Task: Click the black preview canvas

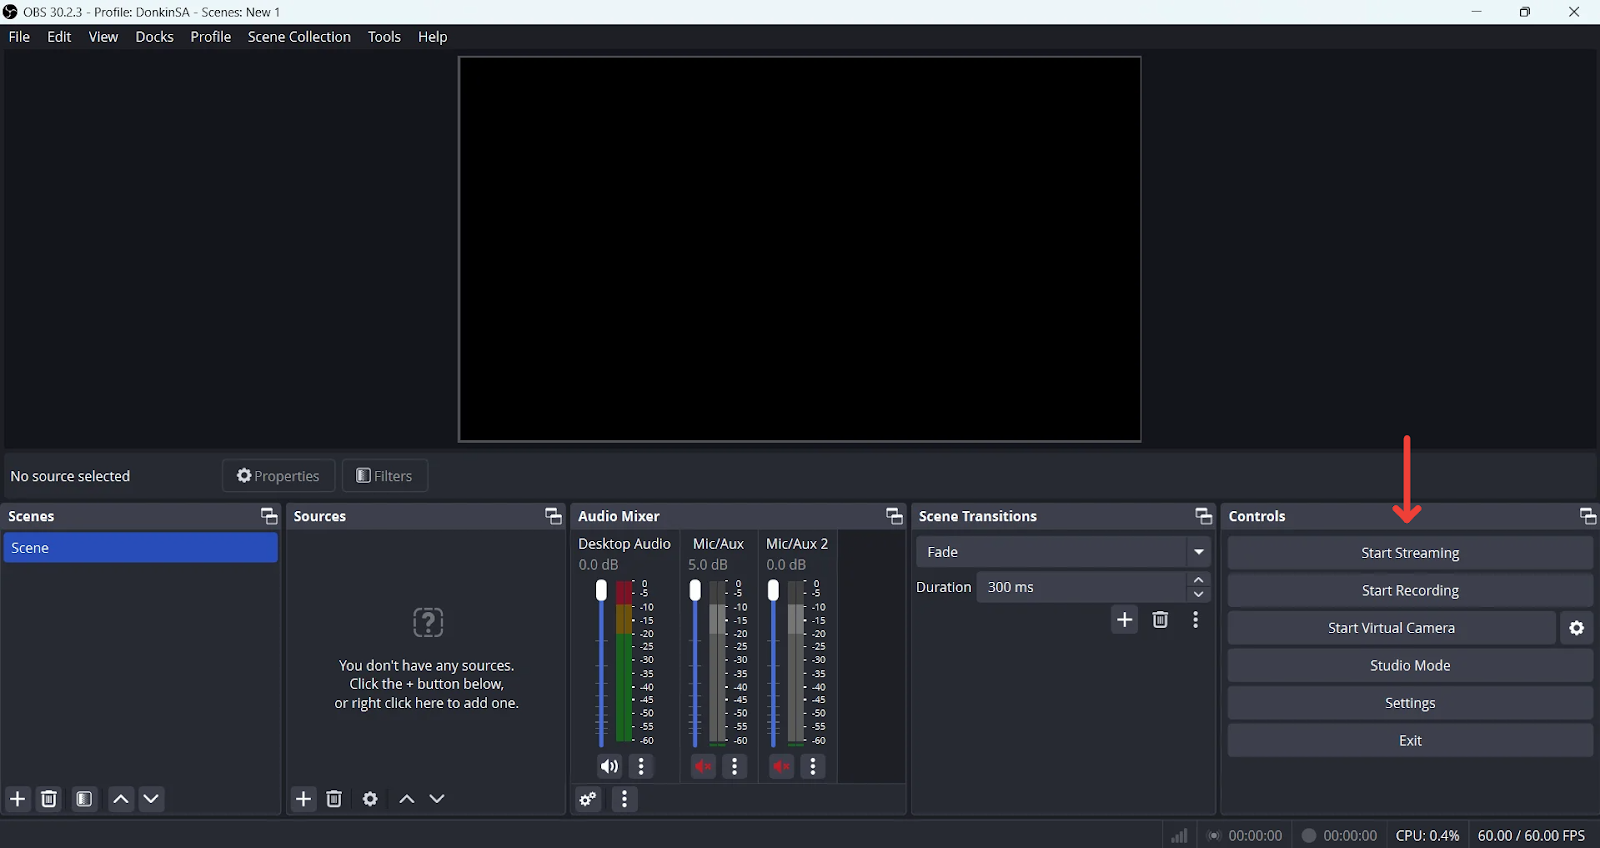Action: coord(800,249)
